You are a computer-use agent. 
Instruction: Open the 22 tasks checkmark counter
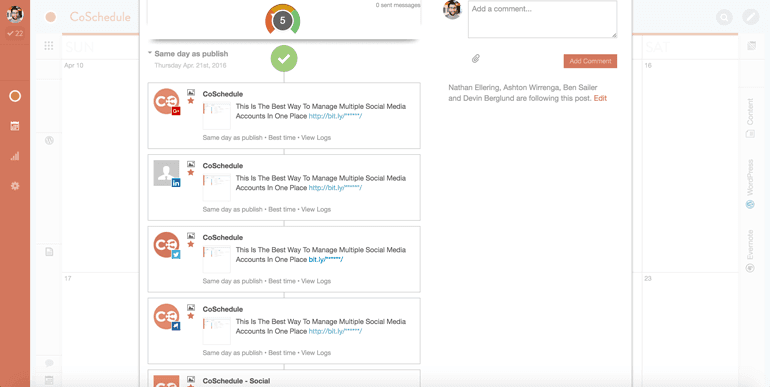[15, 33]
